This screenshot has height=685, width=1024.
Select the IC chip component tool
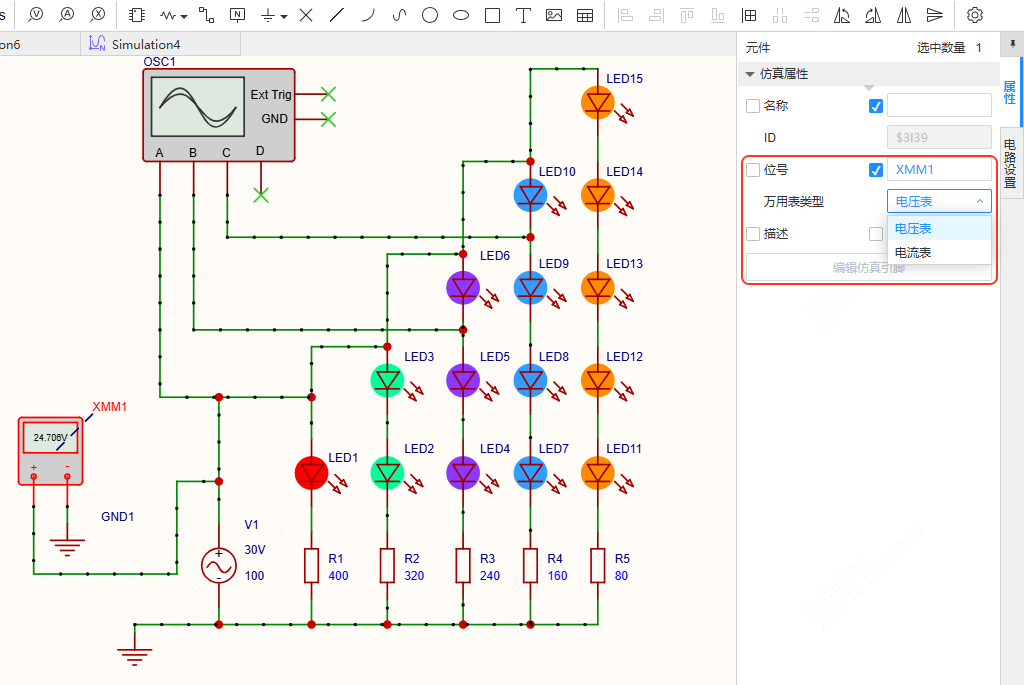[137, 15]
